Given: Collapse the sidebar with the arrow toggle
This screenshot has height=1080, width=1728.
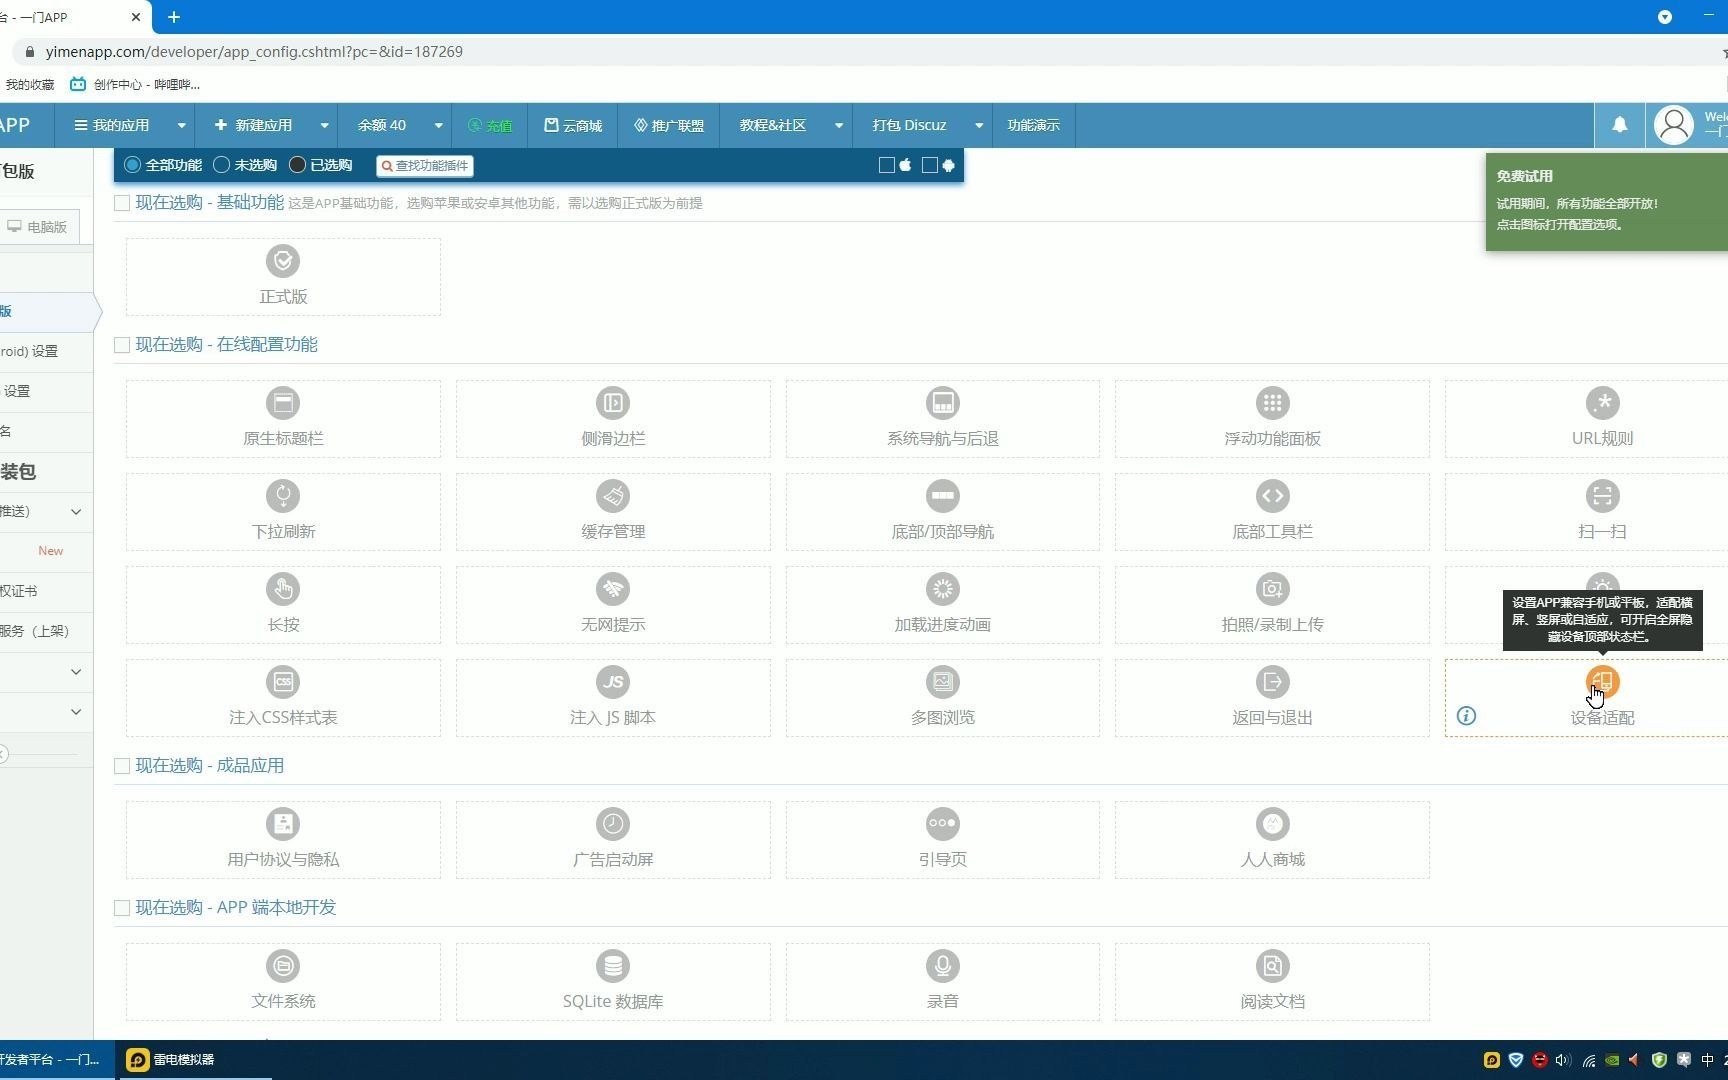Looking at the screenshot, I should point(4,754).
